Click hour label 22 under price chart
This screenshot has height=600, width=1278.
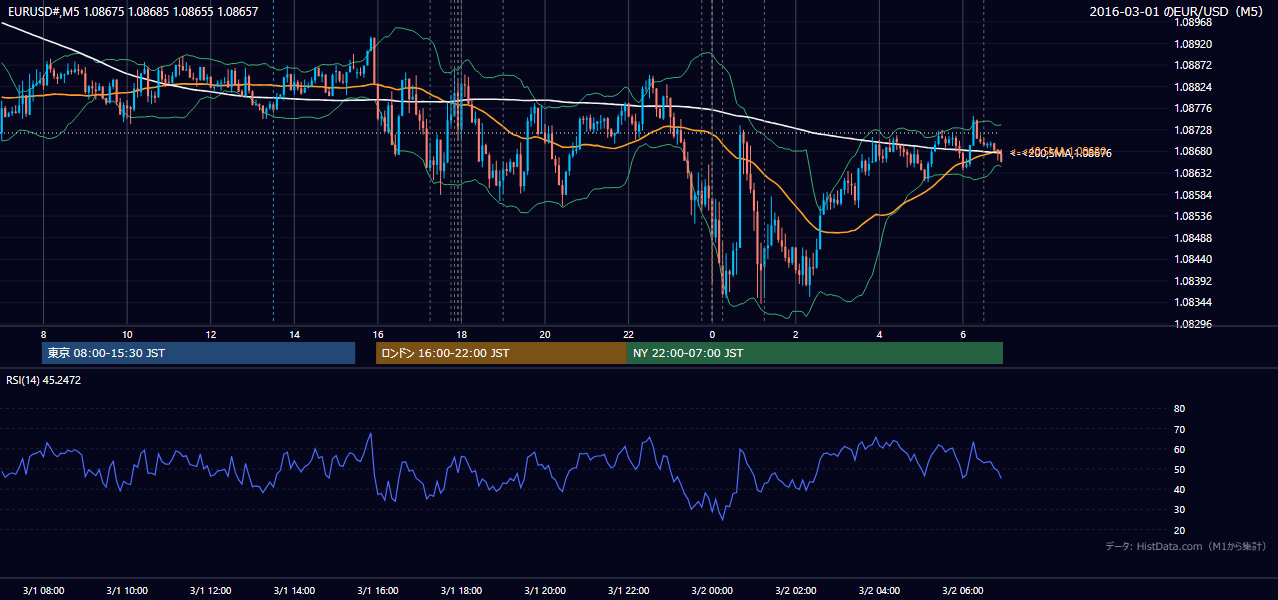(628, 334)
